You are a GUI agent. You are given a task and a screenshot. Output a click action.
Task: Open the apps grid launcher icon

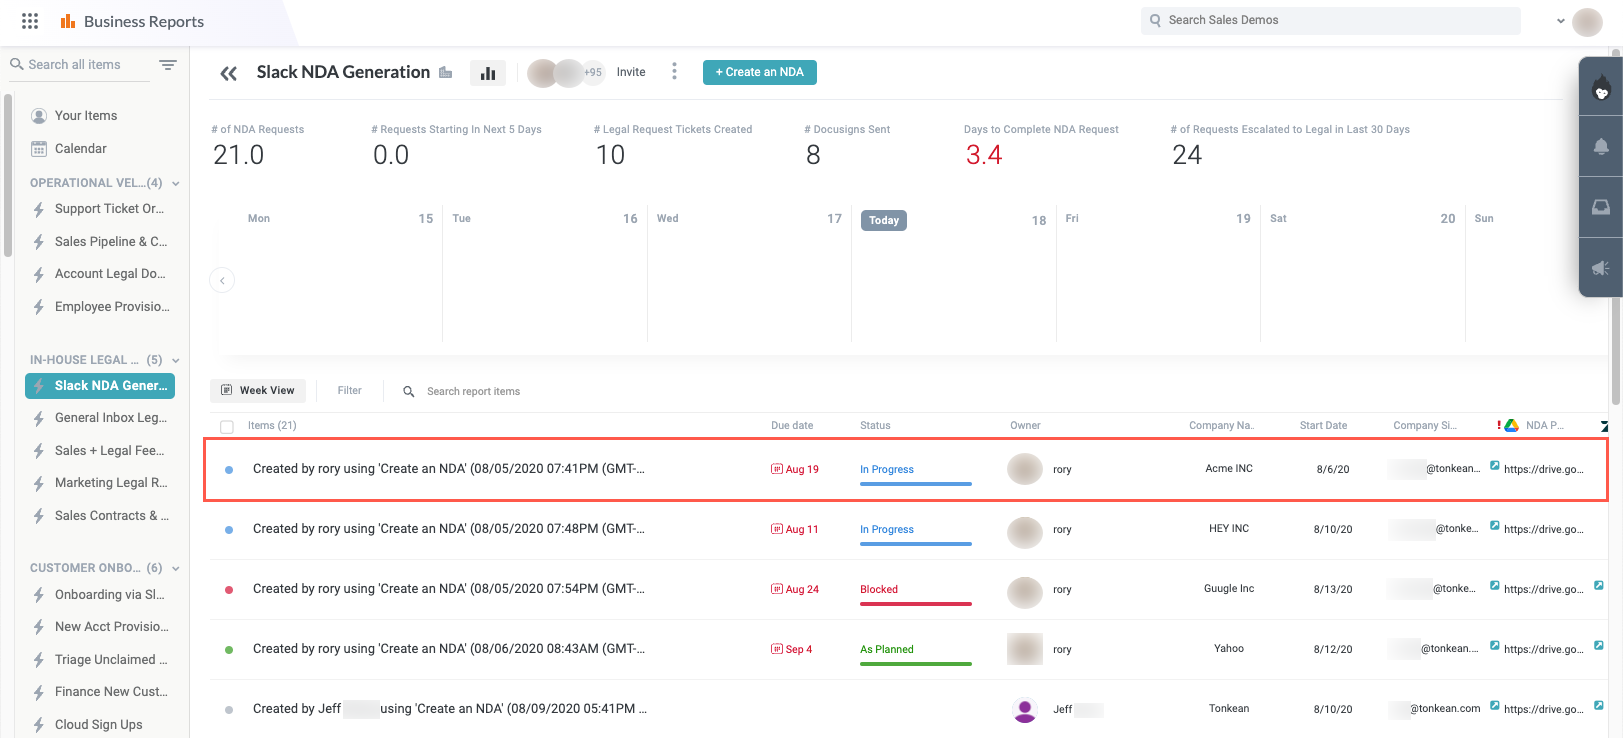click(x=30, y=21)
